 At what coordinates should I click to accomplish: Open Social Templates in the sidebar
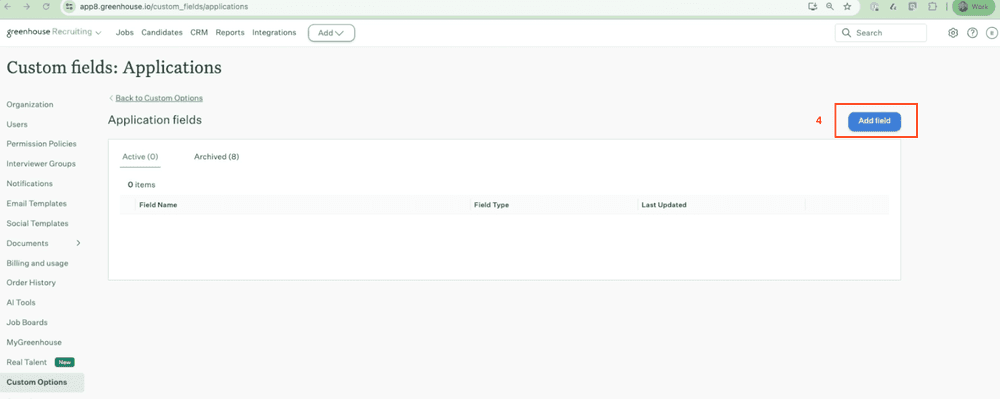38,223
